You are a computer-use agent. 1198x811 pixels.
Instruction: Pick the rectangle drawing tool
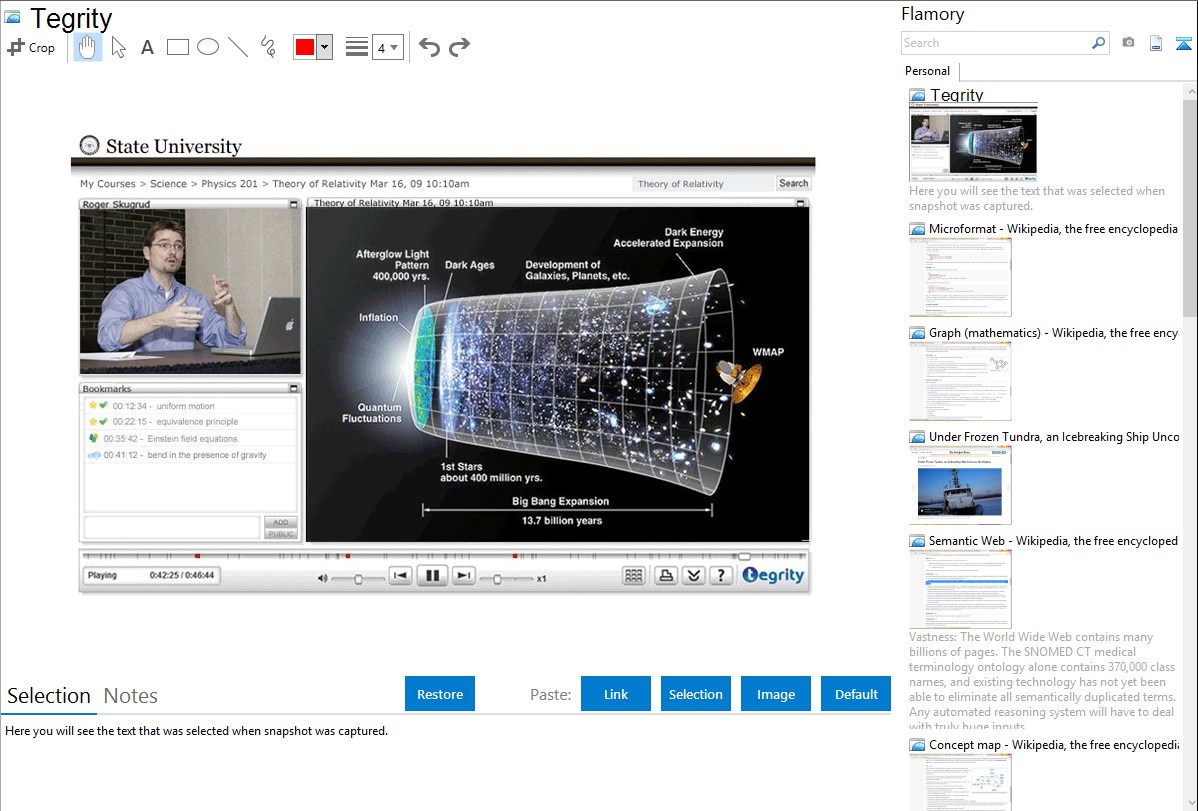point(177,47)
